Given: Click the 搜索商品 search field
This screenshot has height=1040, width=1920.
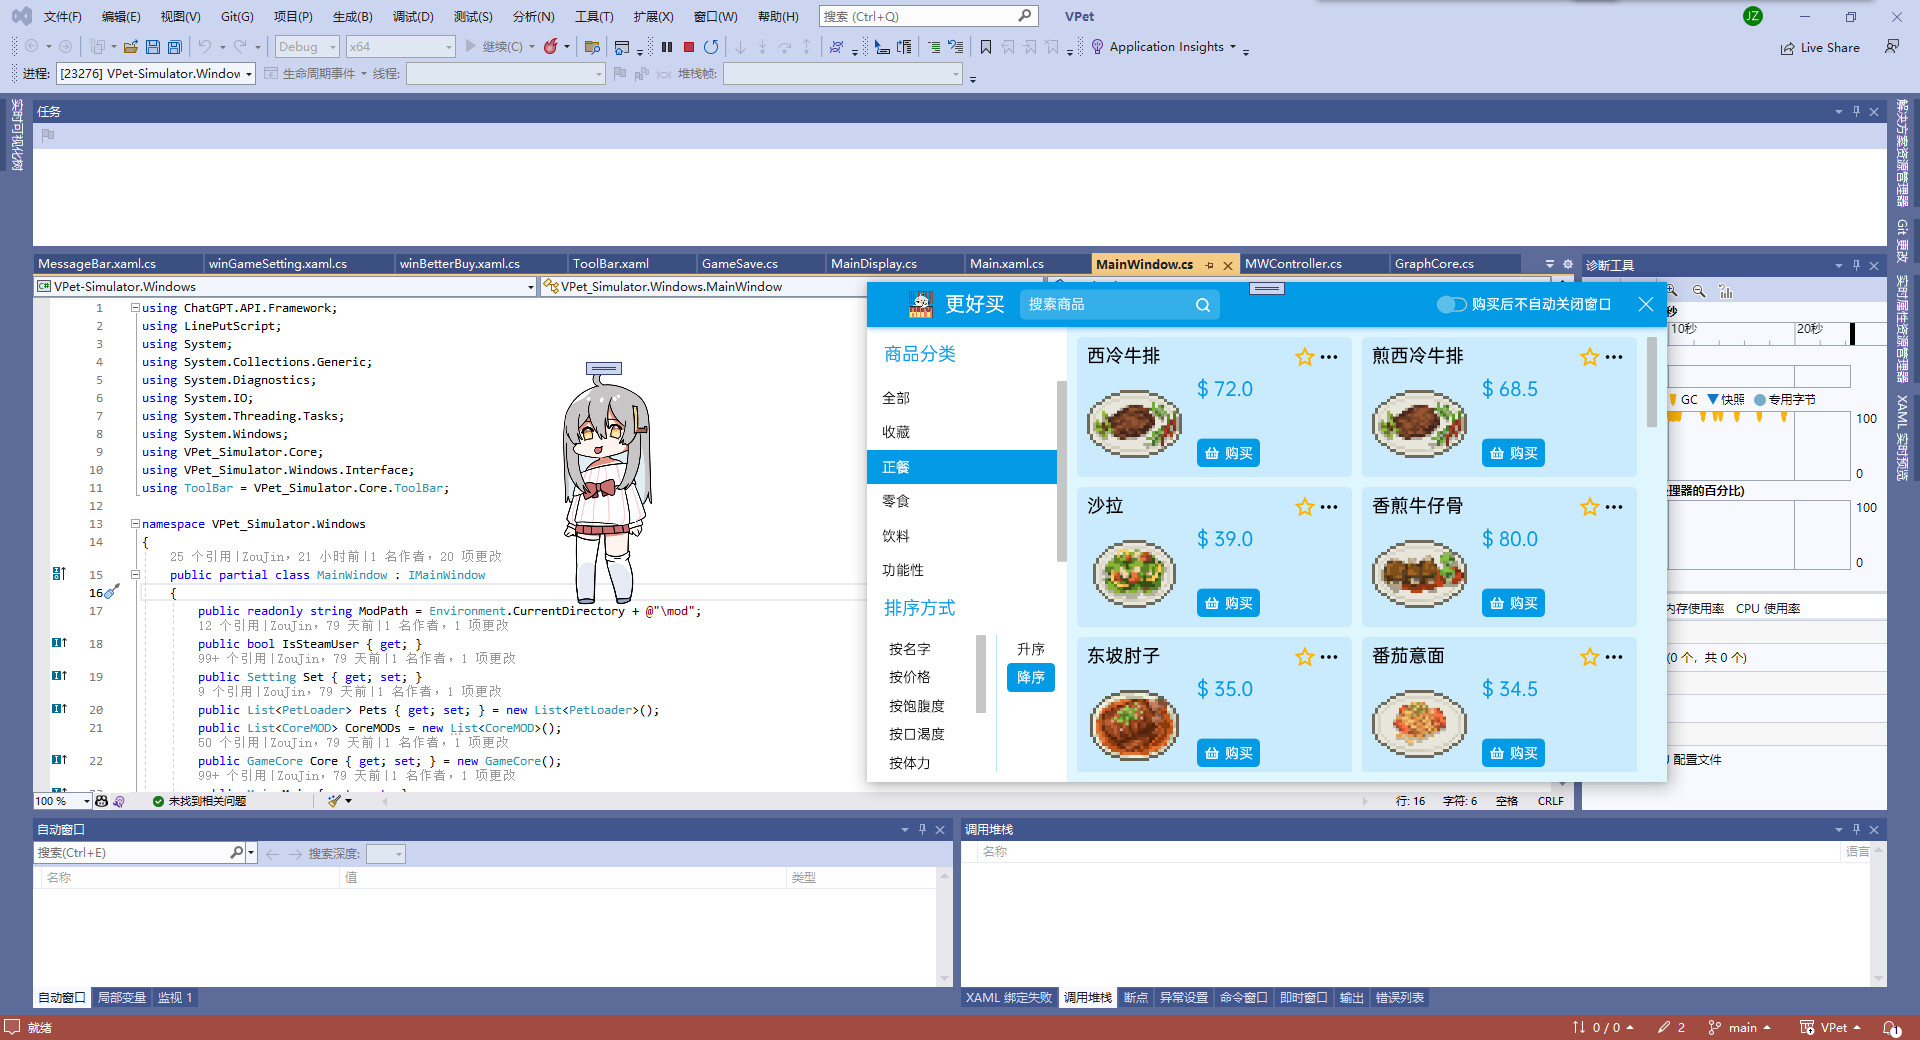Looking at the screenshot, I should tap(1105, 305).
